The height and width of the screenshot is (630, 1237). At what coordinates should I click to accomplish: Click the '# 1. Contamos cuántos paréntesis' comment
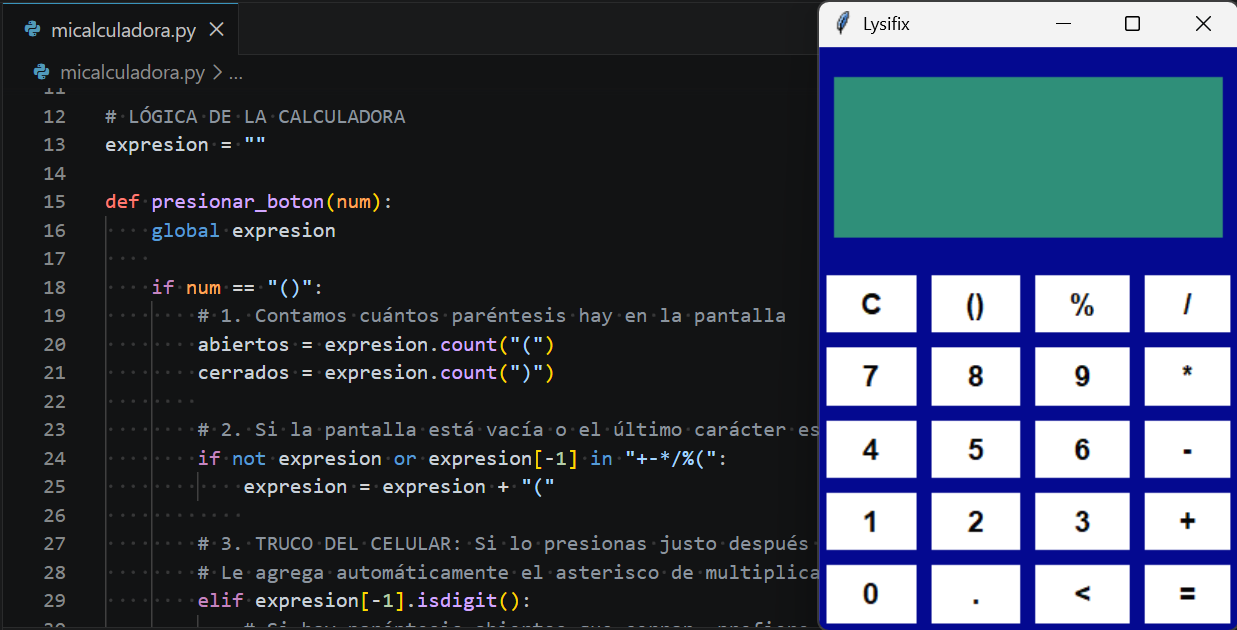click(x=492, y=316)
